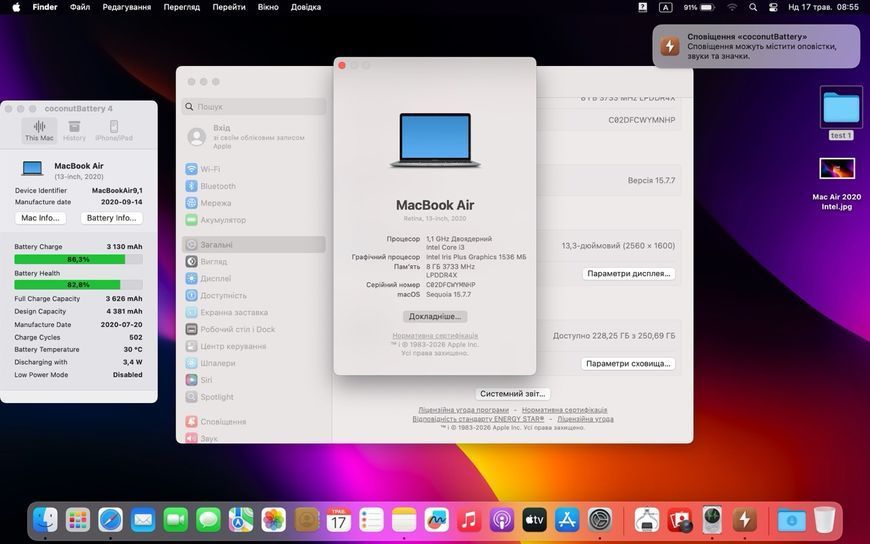The height and width of the screenshot is (544, 870).
Task: Open Bluetooth in the settings sidebar
Action: coord(254,186)
